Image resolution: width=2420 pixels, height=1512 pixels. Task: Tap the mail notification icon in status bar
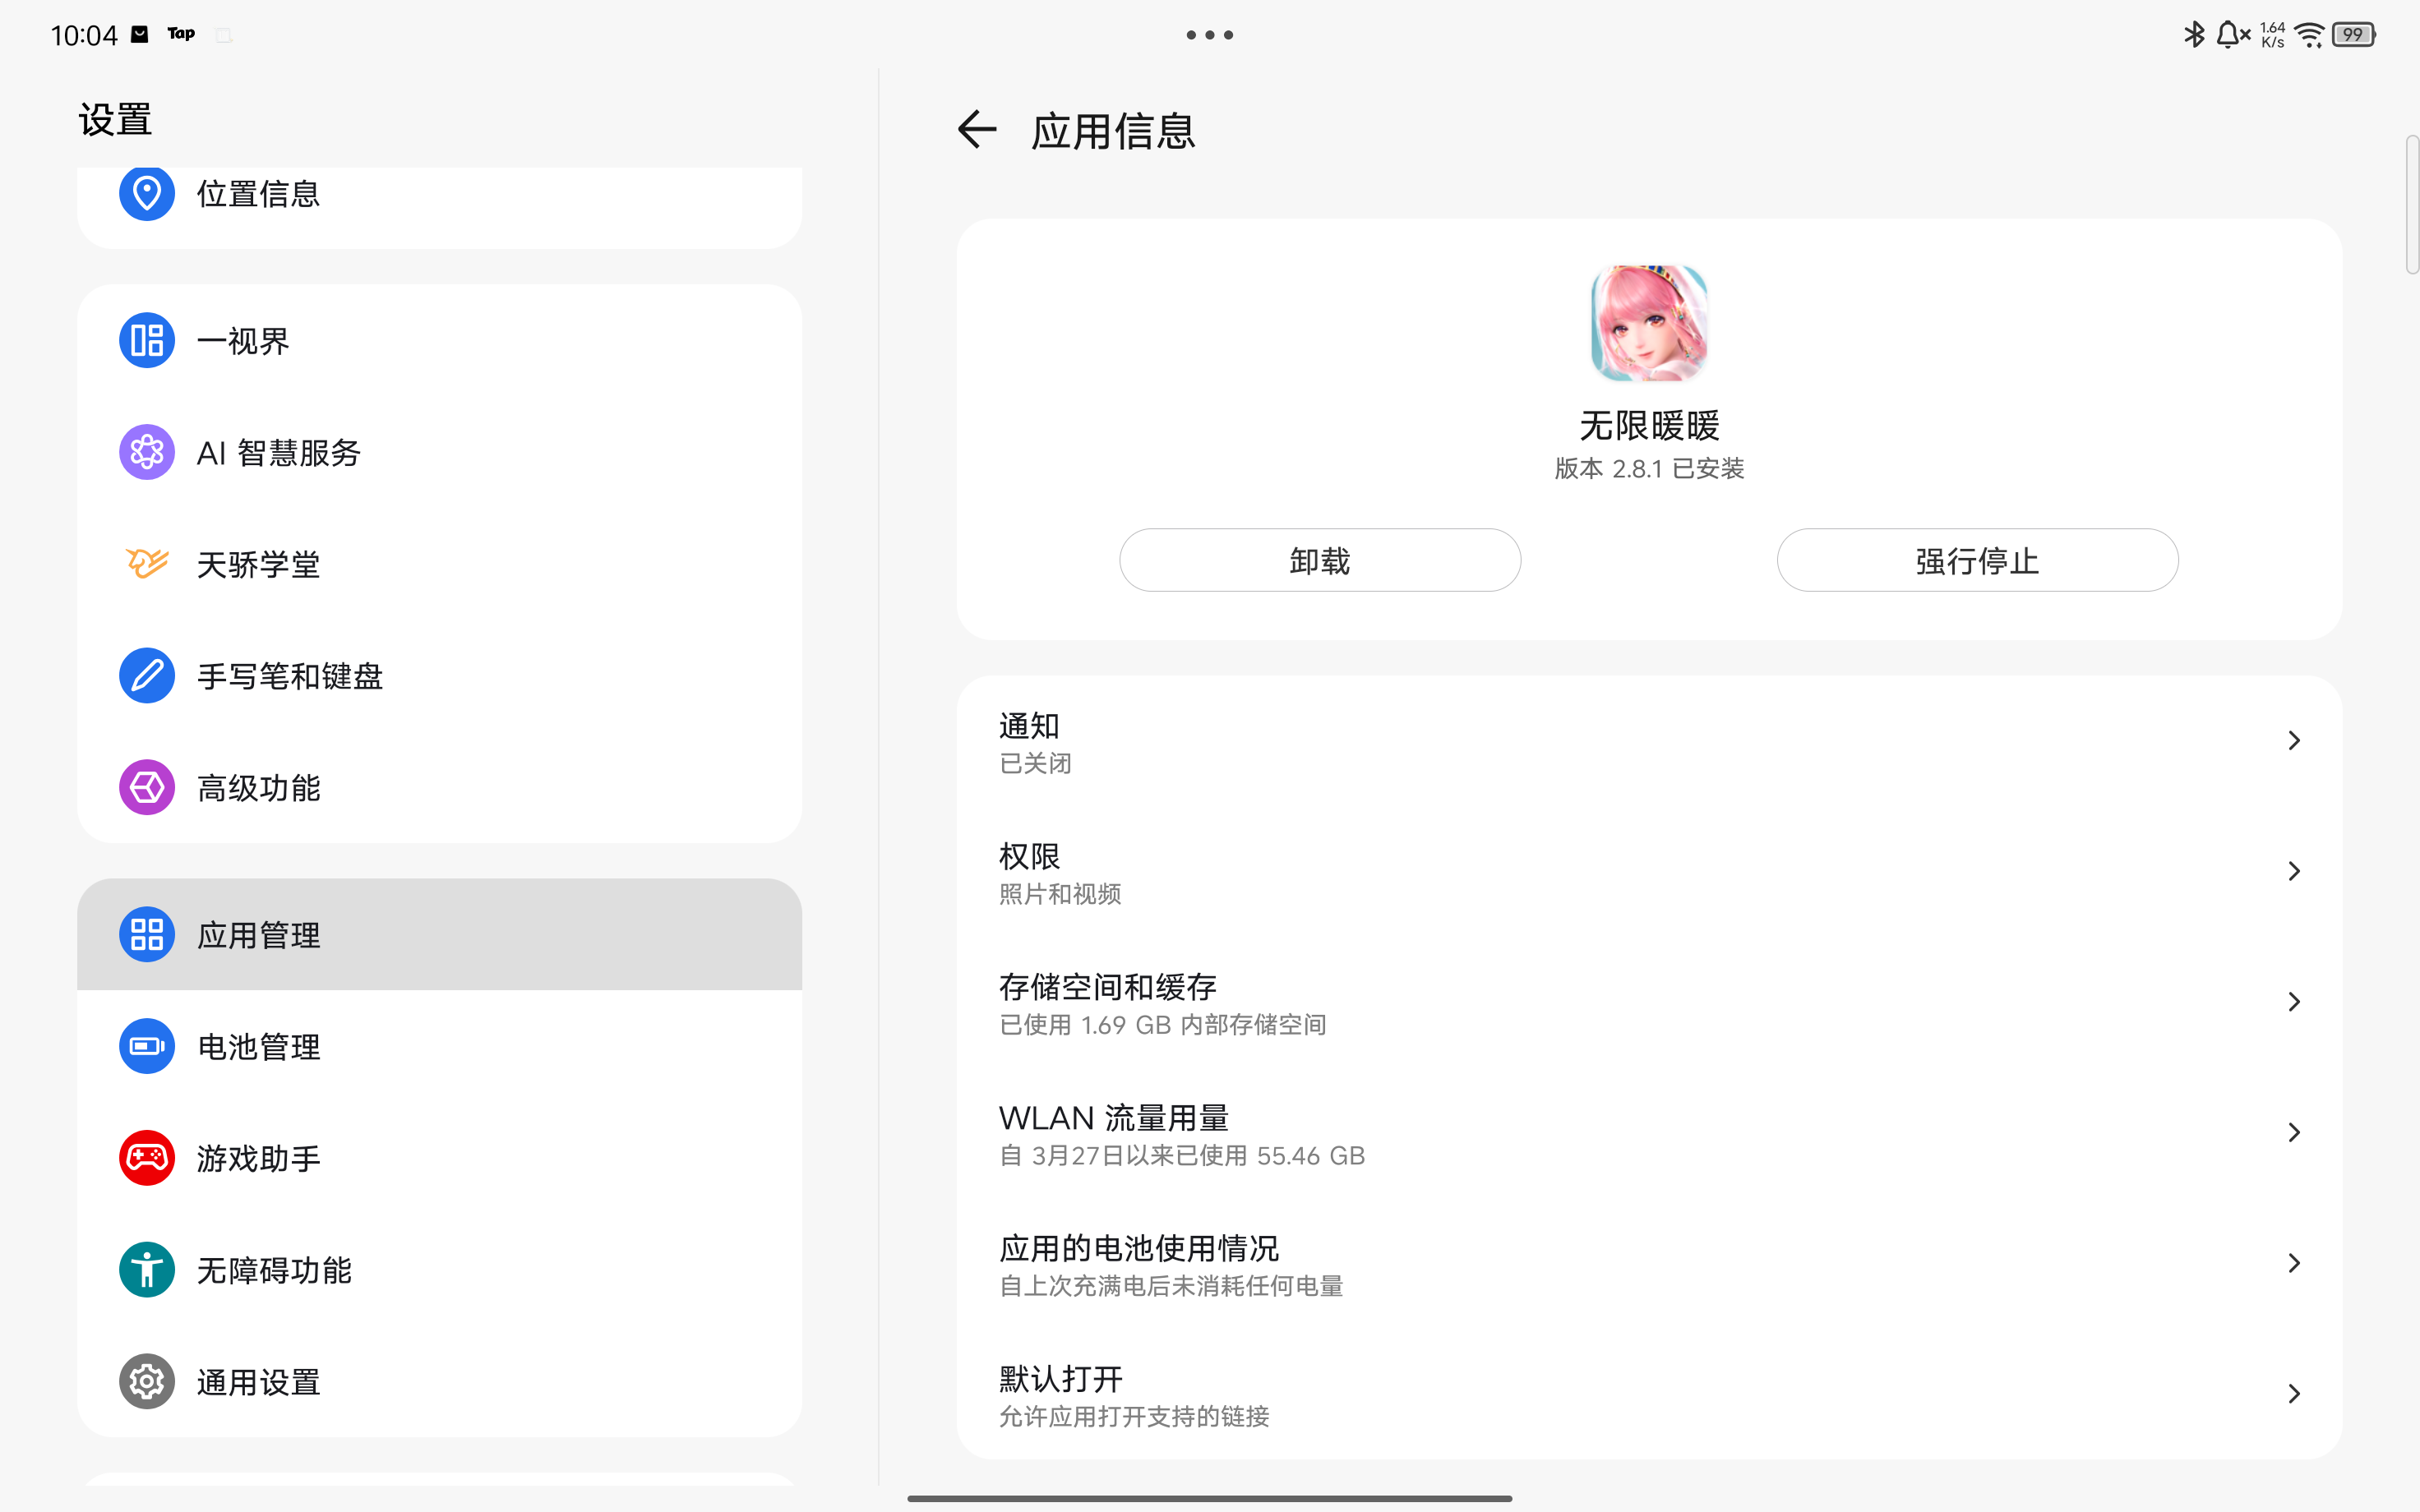140,34
